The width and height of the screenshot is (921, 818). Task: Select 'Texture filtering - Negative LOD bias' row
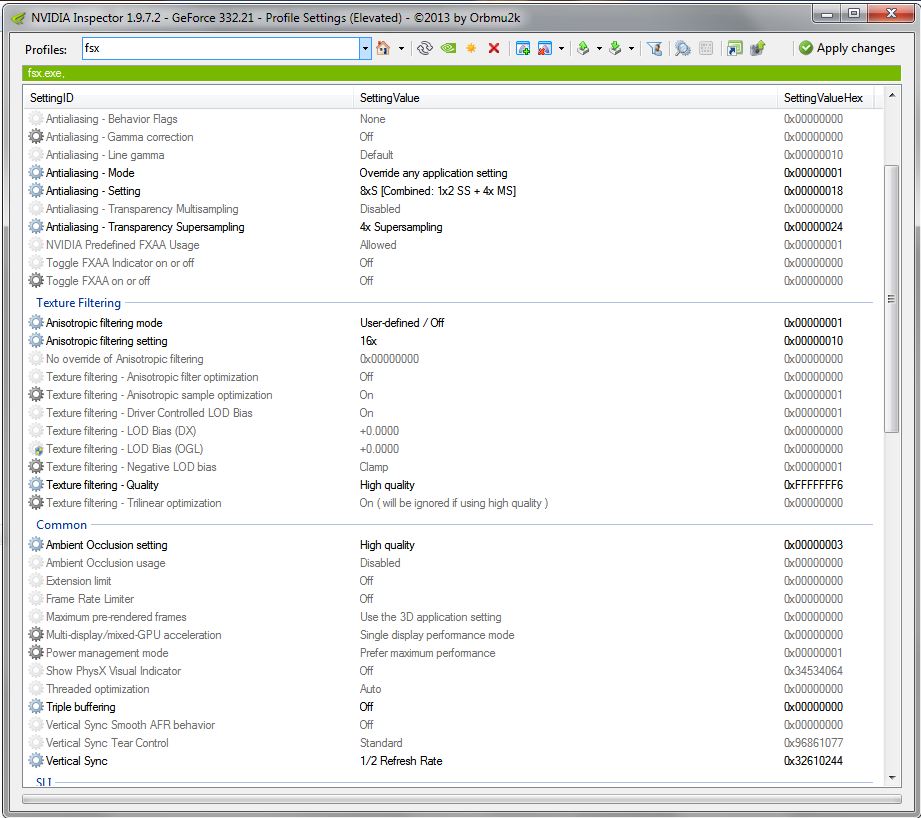[449, 467]
